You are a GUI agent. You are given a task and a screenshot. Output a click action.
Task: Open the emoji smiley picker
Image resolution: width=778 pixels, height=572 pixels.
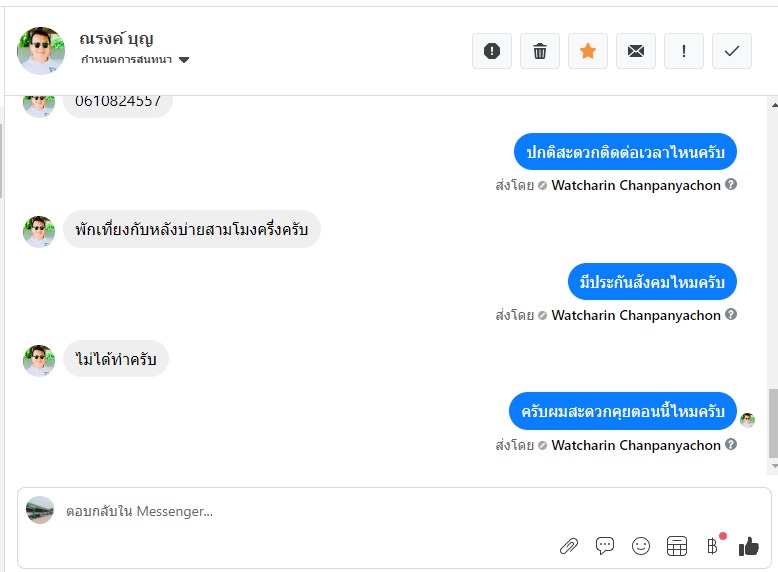(x=641, y=546)
